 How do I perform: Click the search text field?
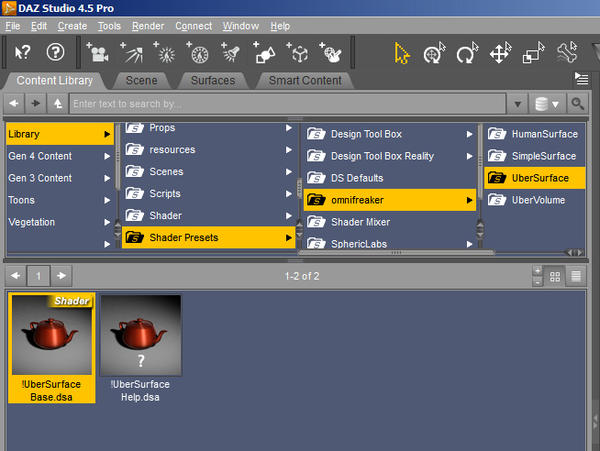pyautogui.click(x=287, y=104)
